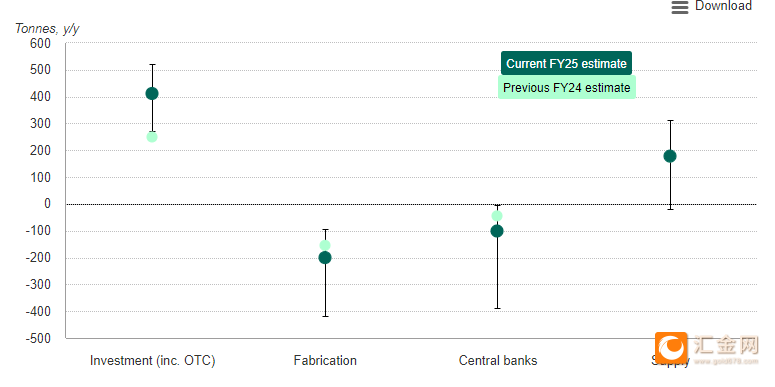Select the dark Central banks data point
The image size is (775, 387).
tap(497, 231)
